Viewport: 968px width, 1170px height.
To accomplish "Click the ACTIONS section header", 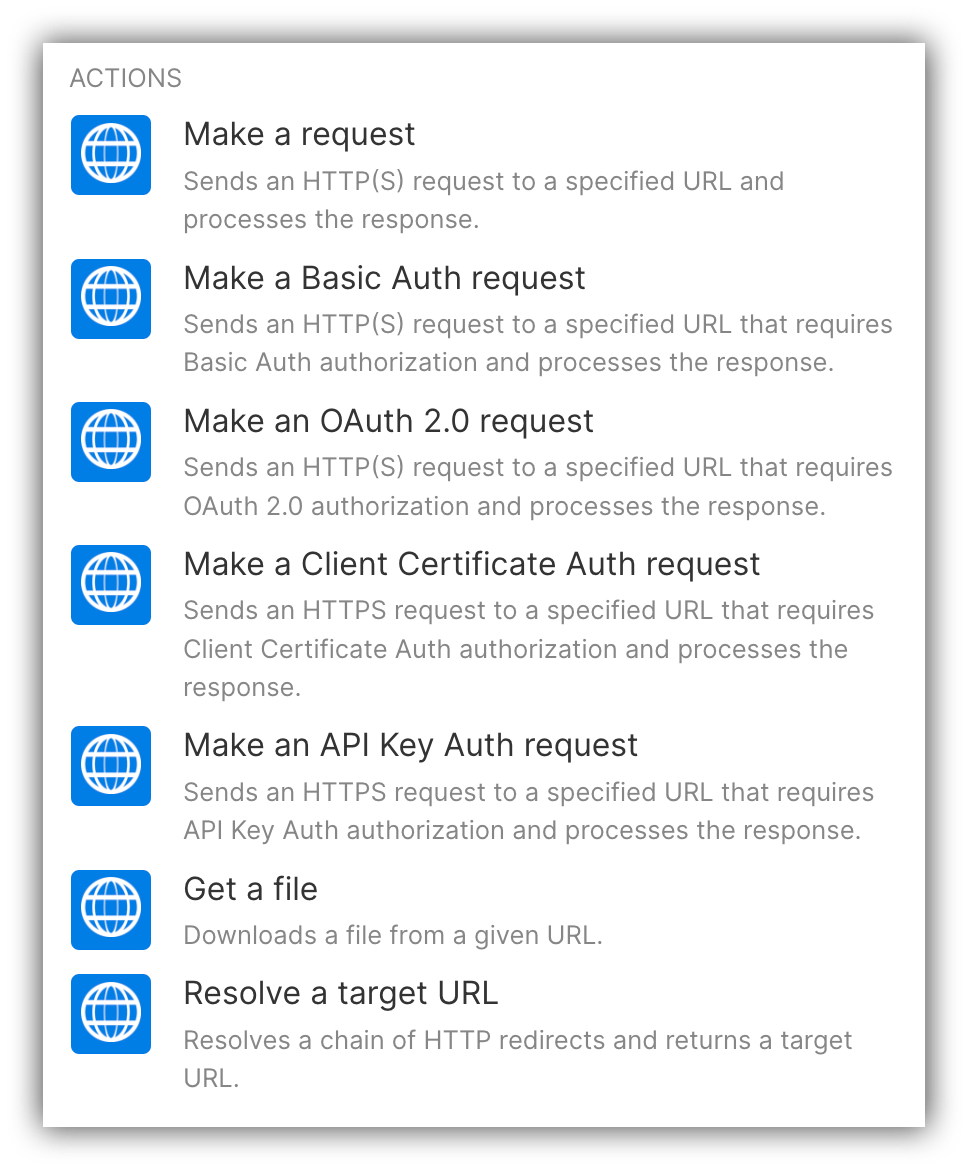I will pyautogui.click(x=126, y=78).
